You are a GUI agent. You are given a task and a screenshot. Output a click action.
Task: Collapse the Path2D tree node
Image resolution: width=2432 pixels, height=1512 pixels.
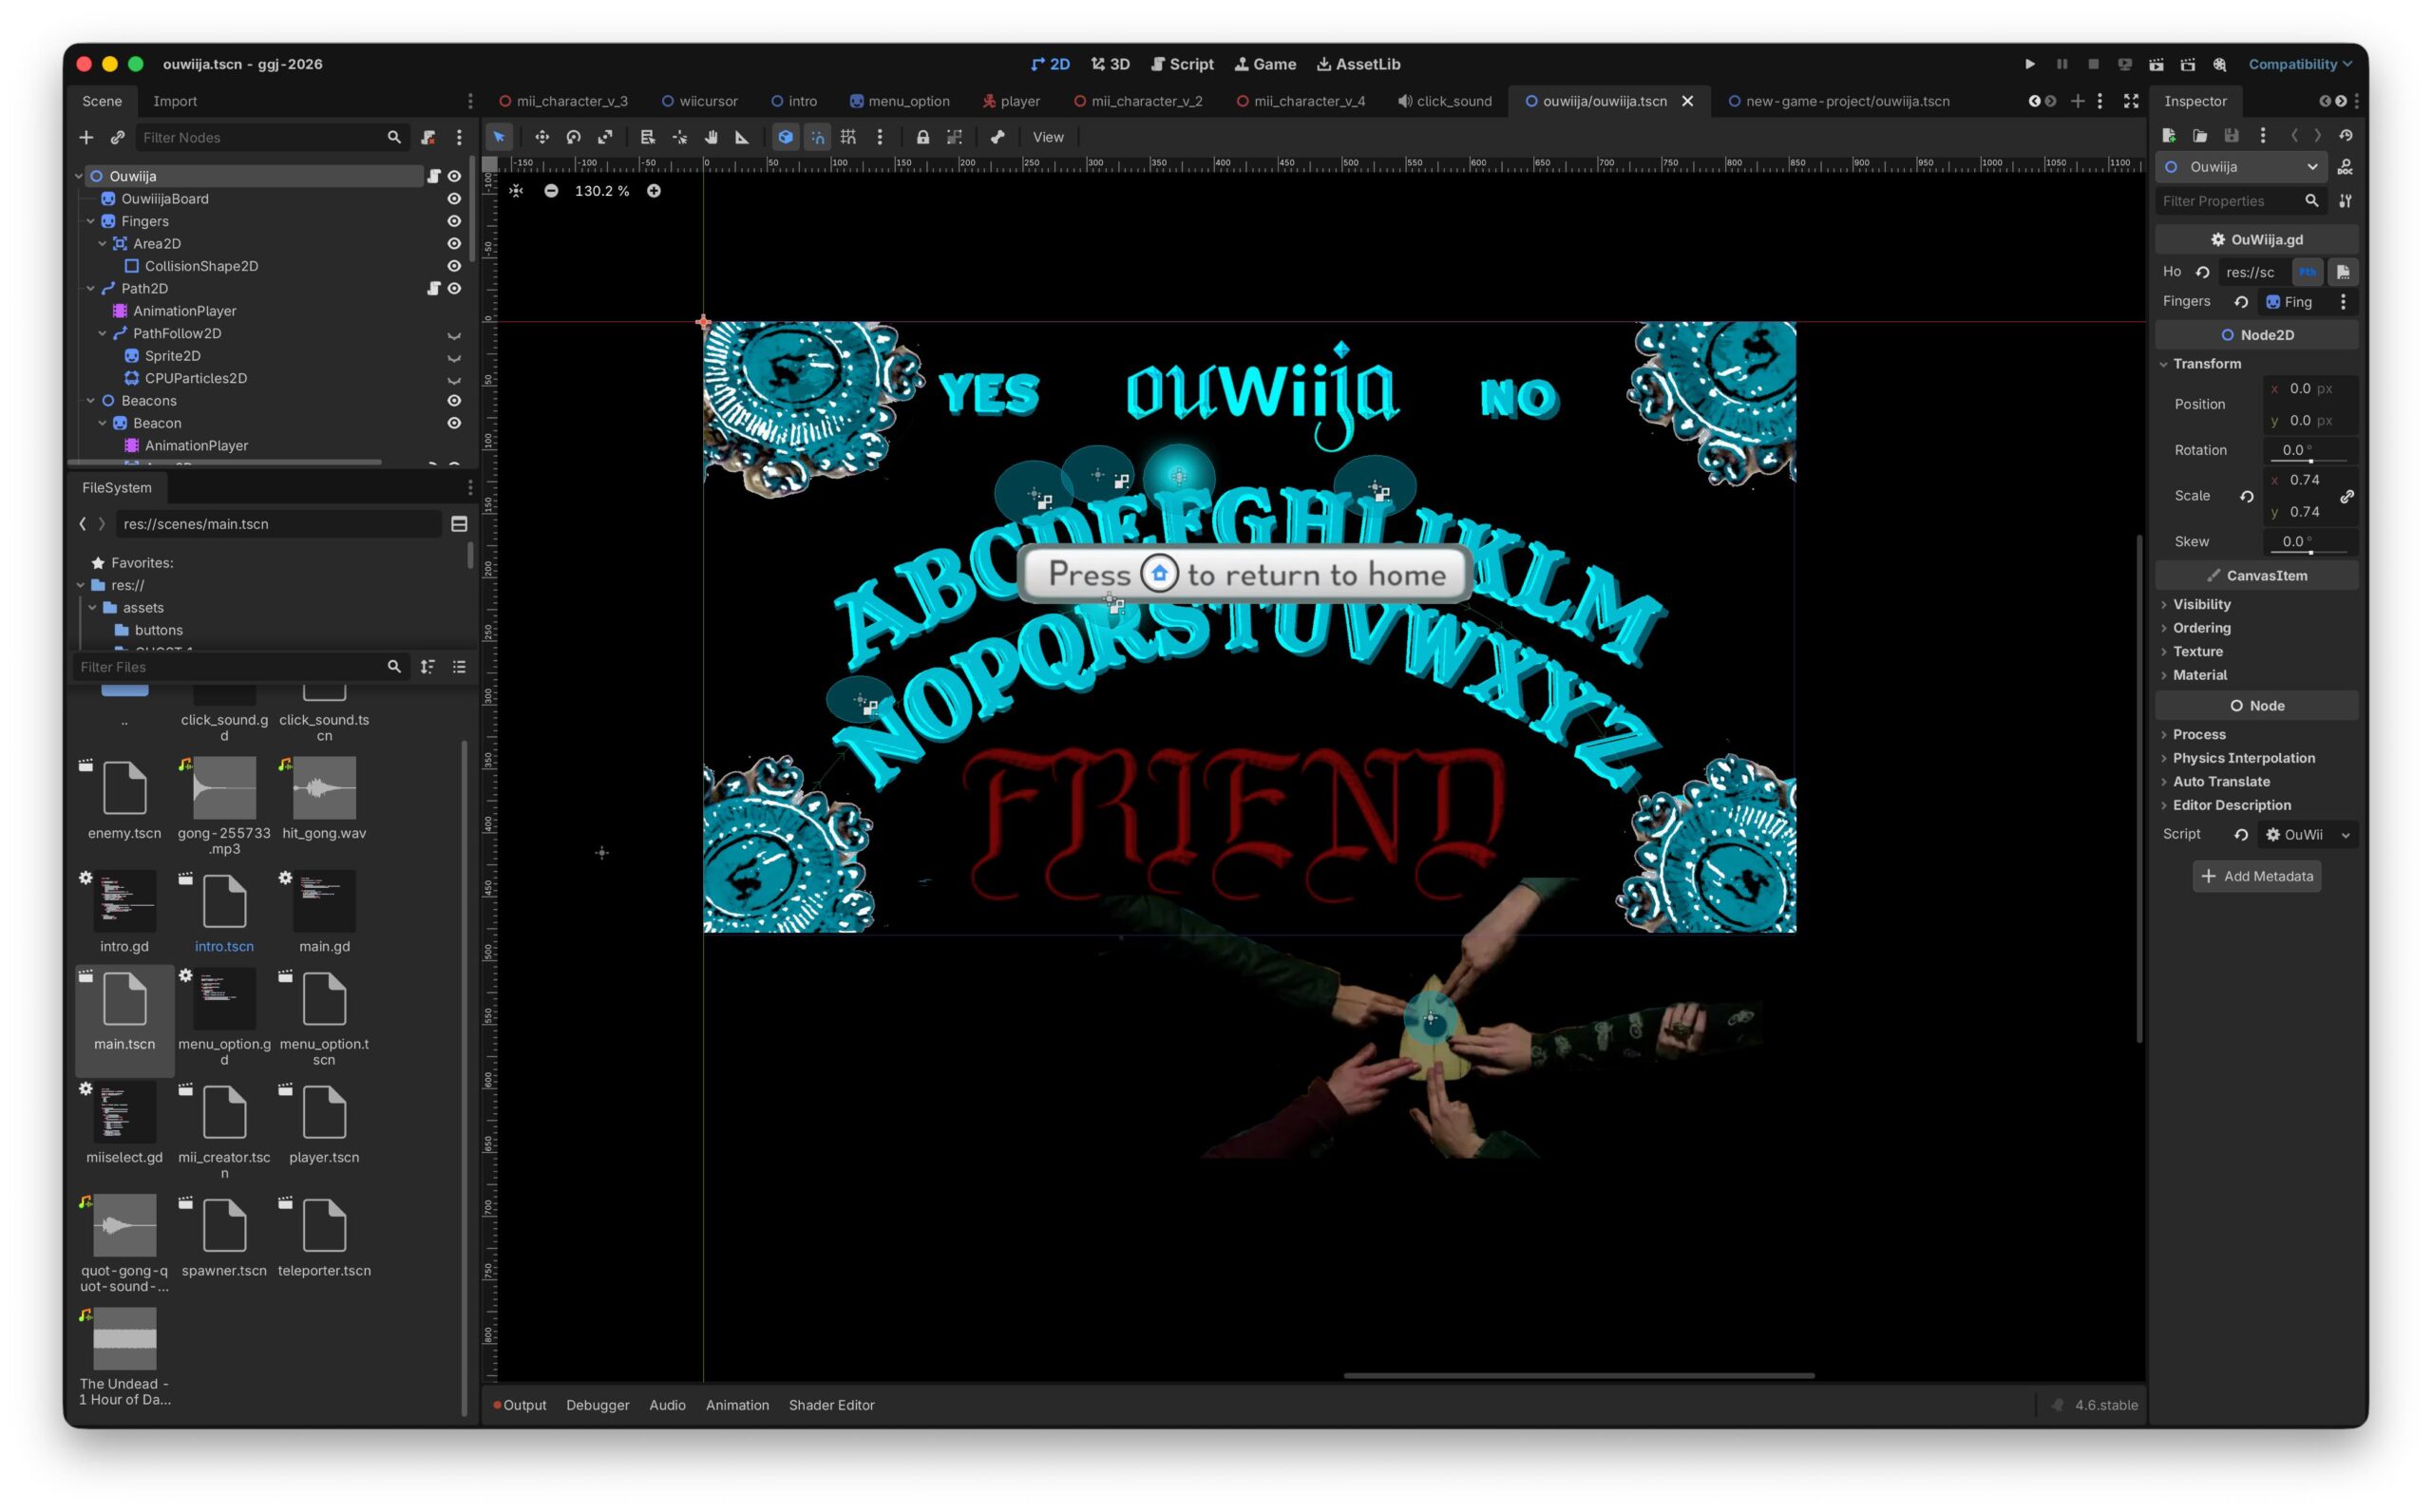tap(91, 289)
